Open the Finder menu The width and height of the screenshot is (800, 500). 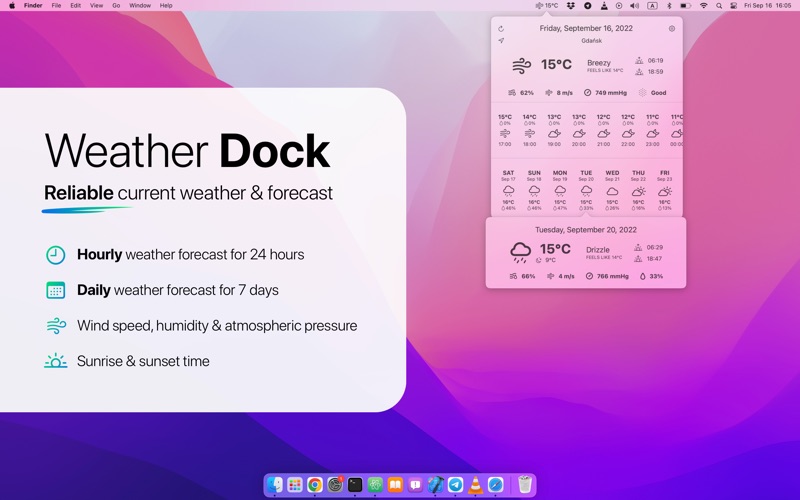[x=33, y=6]
